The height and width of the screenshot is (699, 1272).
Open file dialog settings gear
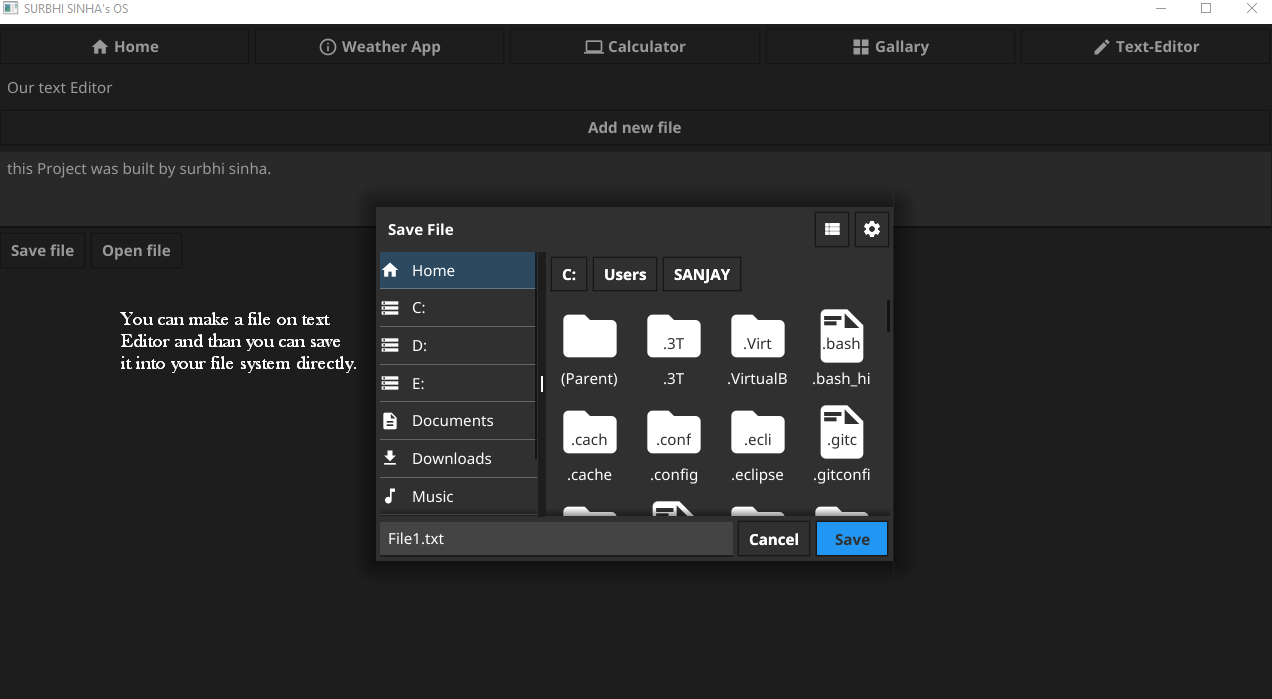tap(872, 229)
